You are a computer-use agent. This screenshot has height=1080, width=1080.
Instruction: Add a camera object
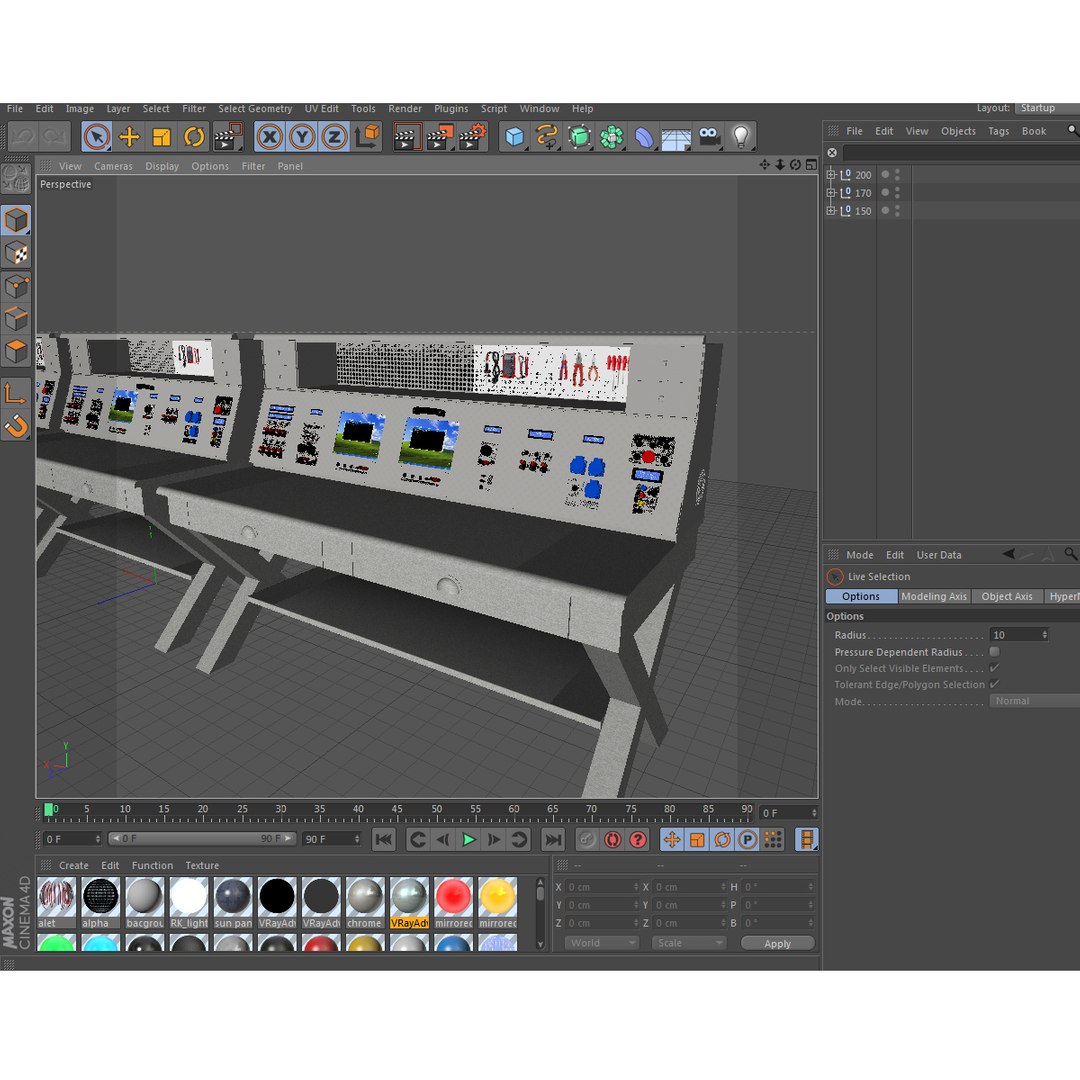pos(709,136)
